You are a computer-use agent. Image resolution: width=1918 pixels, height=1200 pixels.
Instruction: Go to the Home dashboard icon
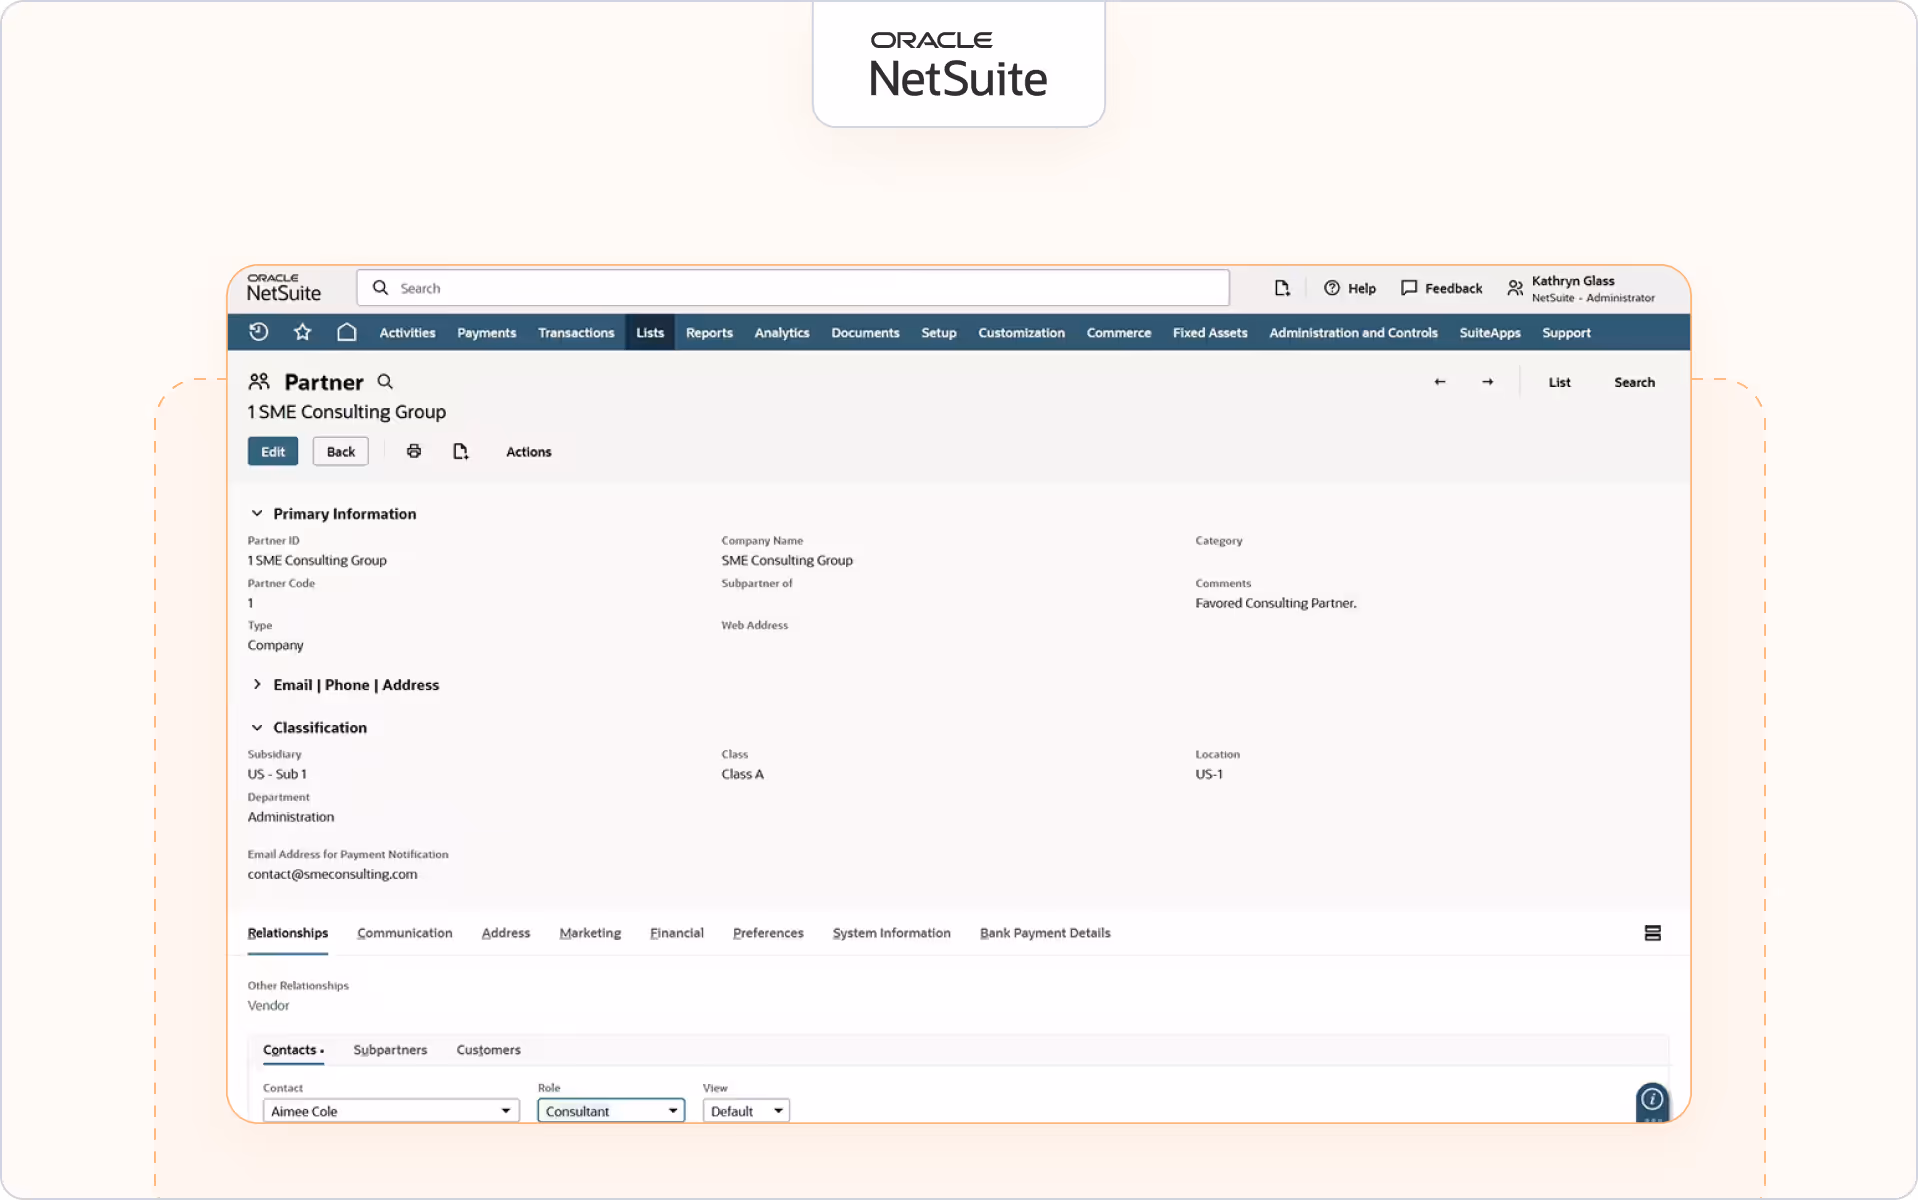click(x=347, y=332)
